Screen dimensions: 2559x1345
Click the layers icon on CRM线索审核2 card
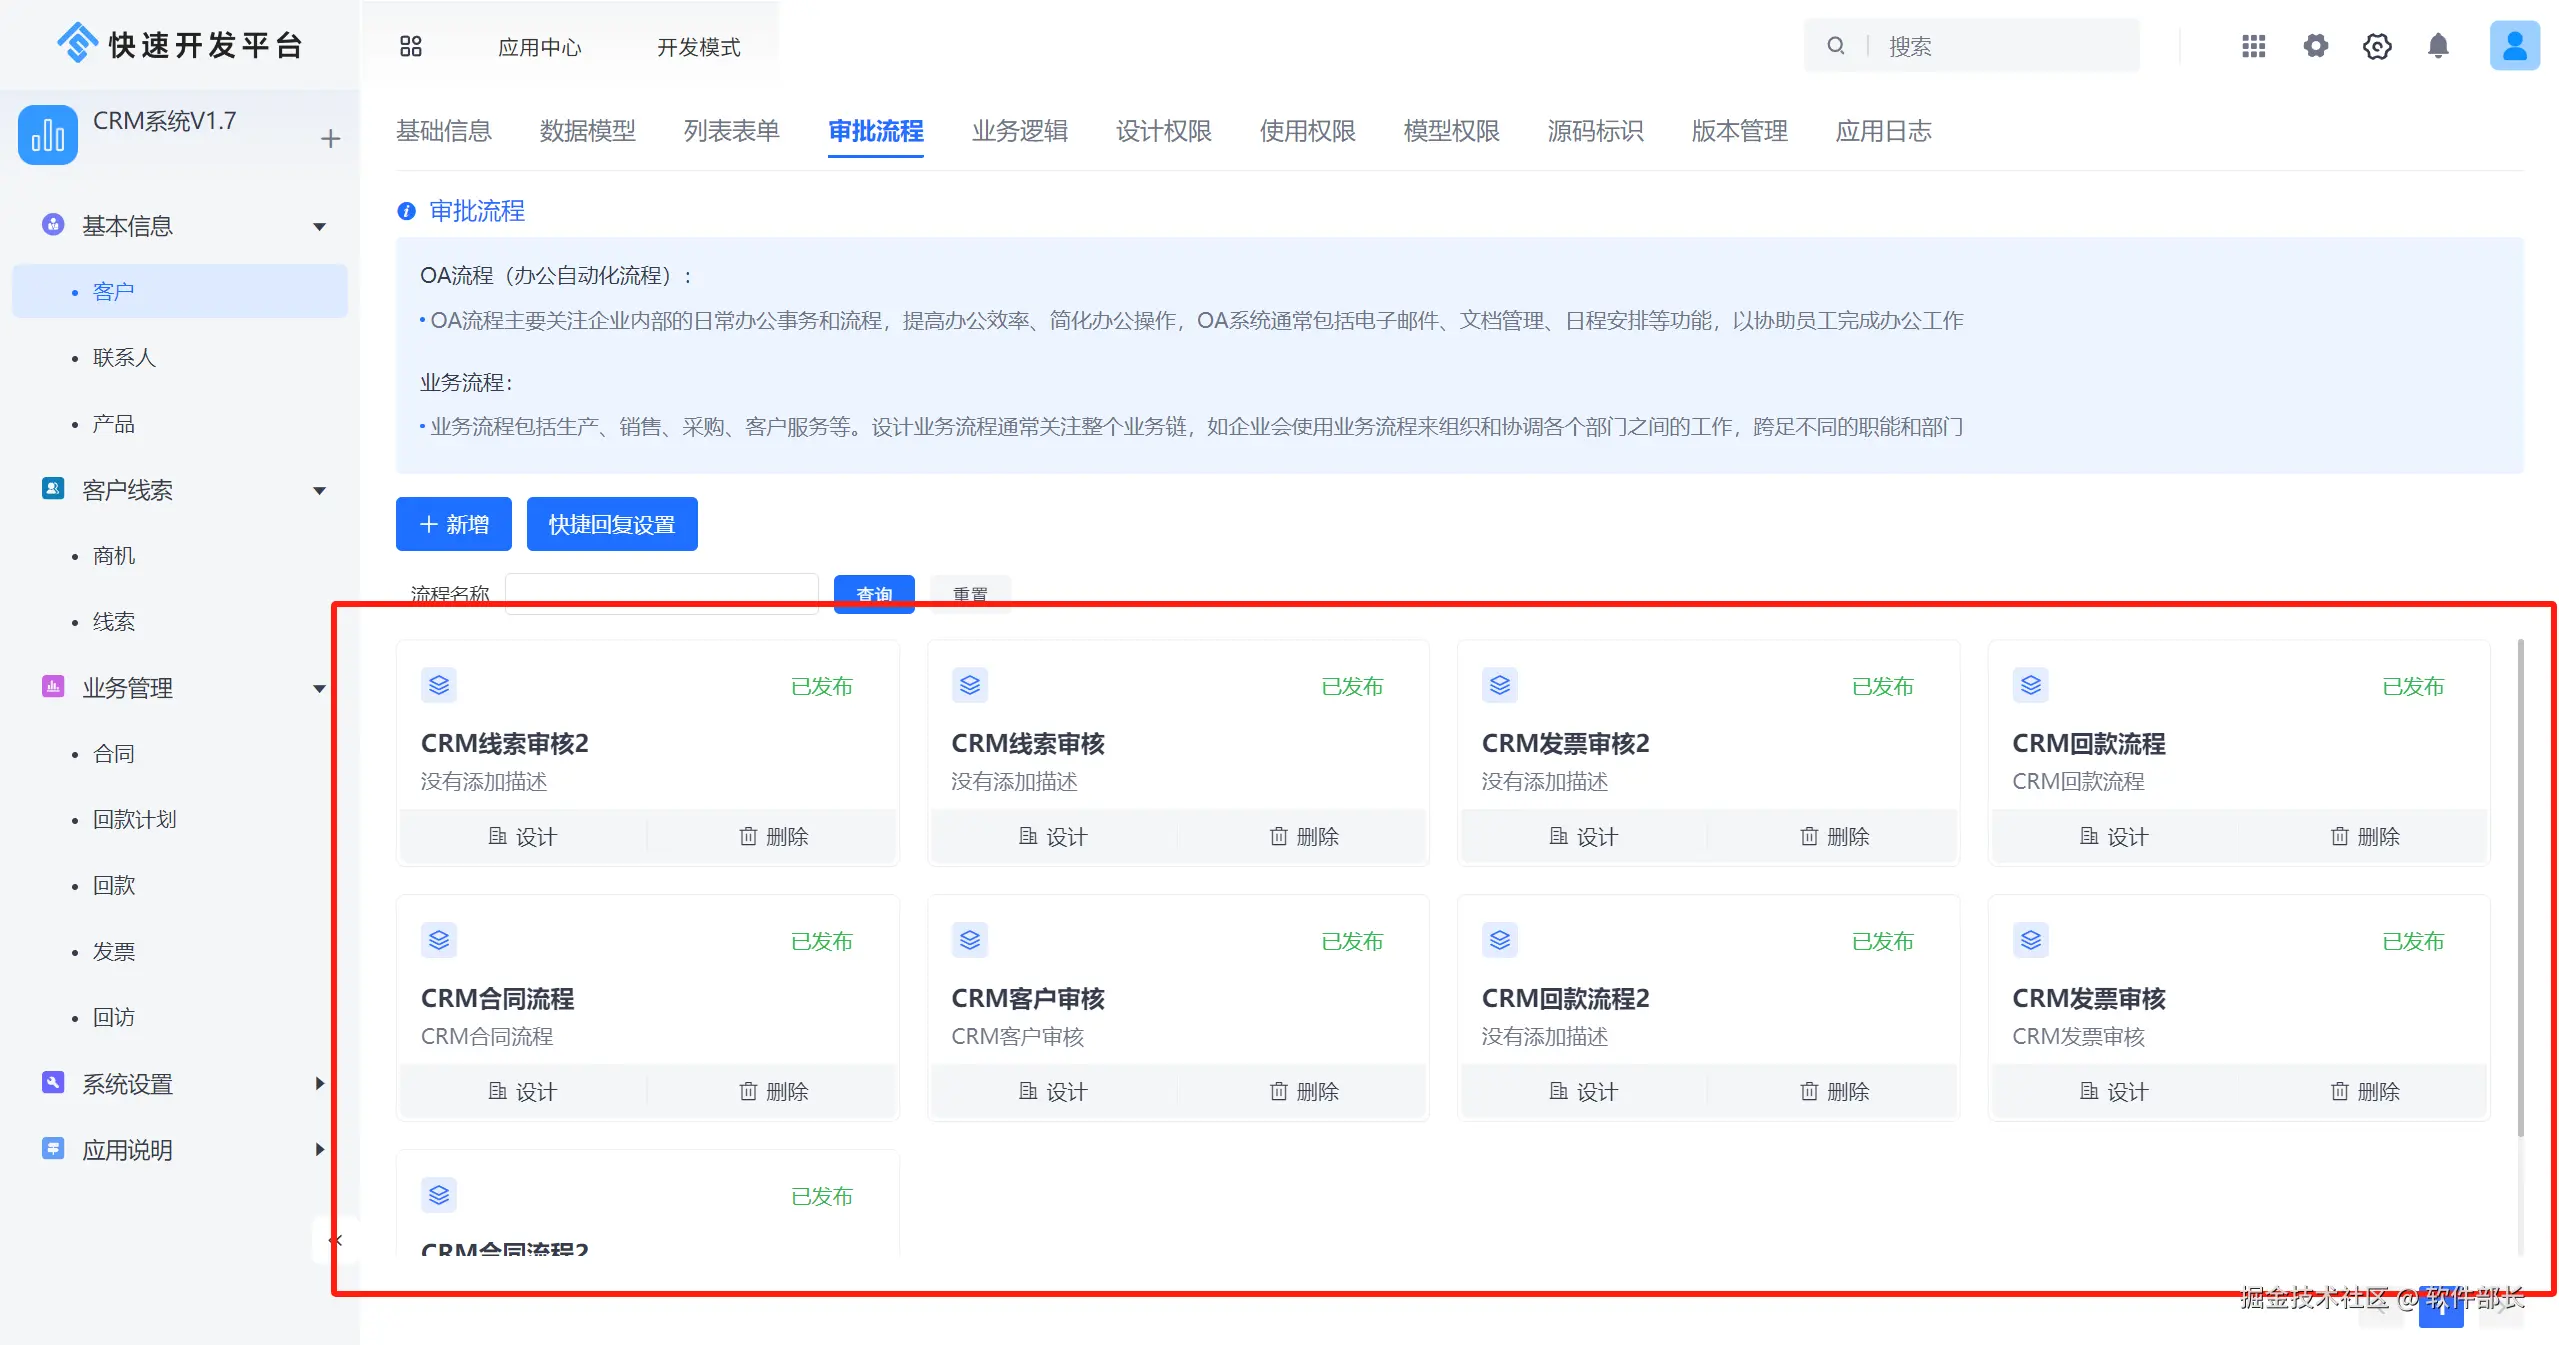tap(439, 685)
